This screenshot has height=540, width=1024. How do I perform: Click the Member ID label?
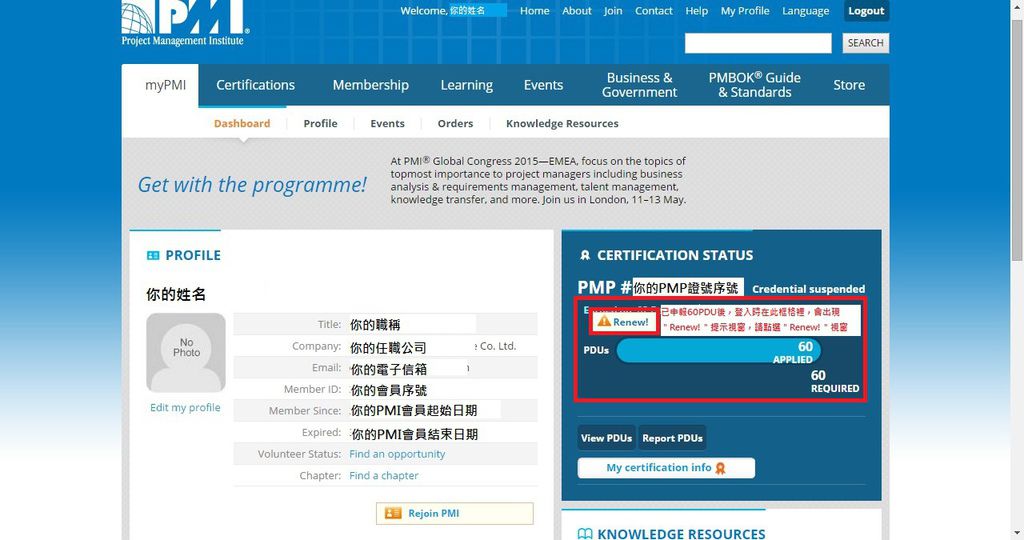click(312, 389)
